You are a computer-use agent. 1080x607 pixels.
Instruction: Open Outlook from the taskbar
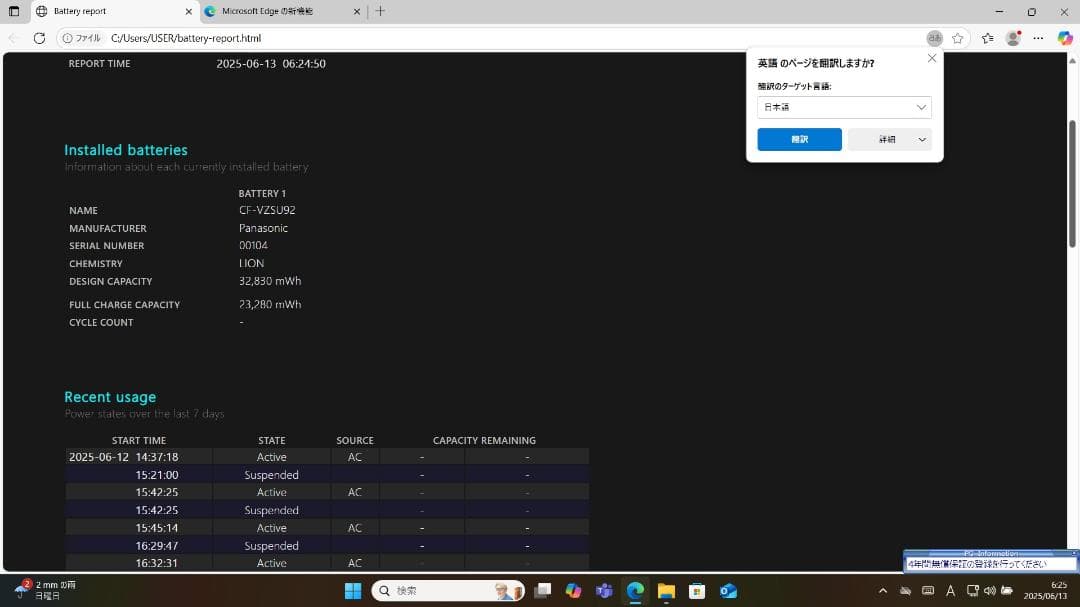click(727, 591)
